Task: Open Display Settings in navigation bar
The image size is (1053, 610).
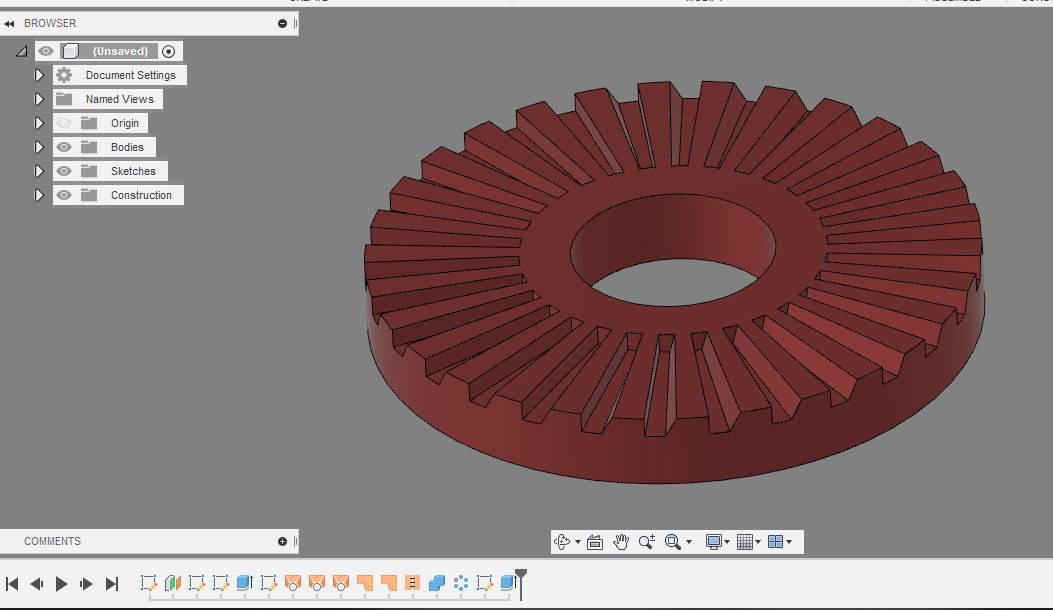Action: tap(715, 541)
